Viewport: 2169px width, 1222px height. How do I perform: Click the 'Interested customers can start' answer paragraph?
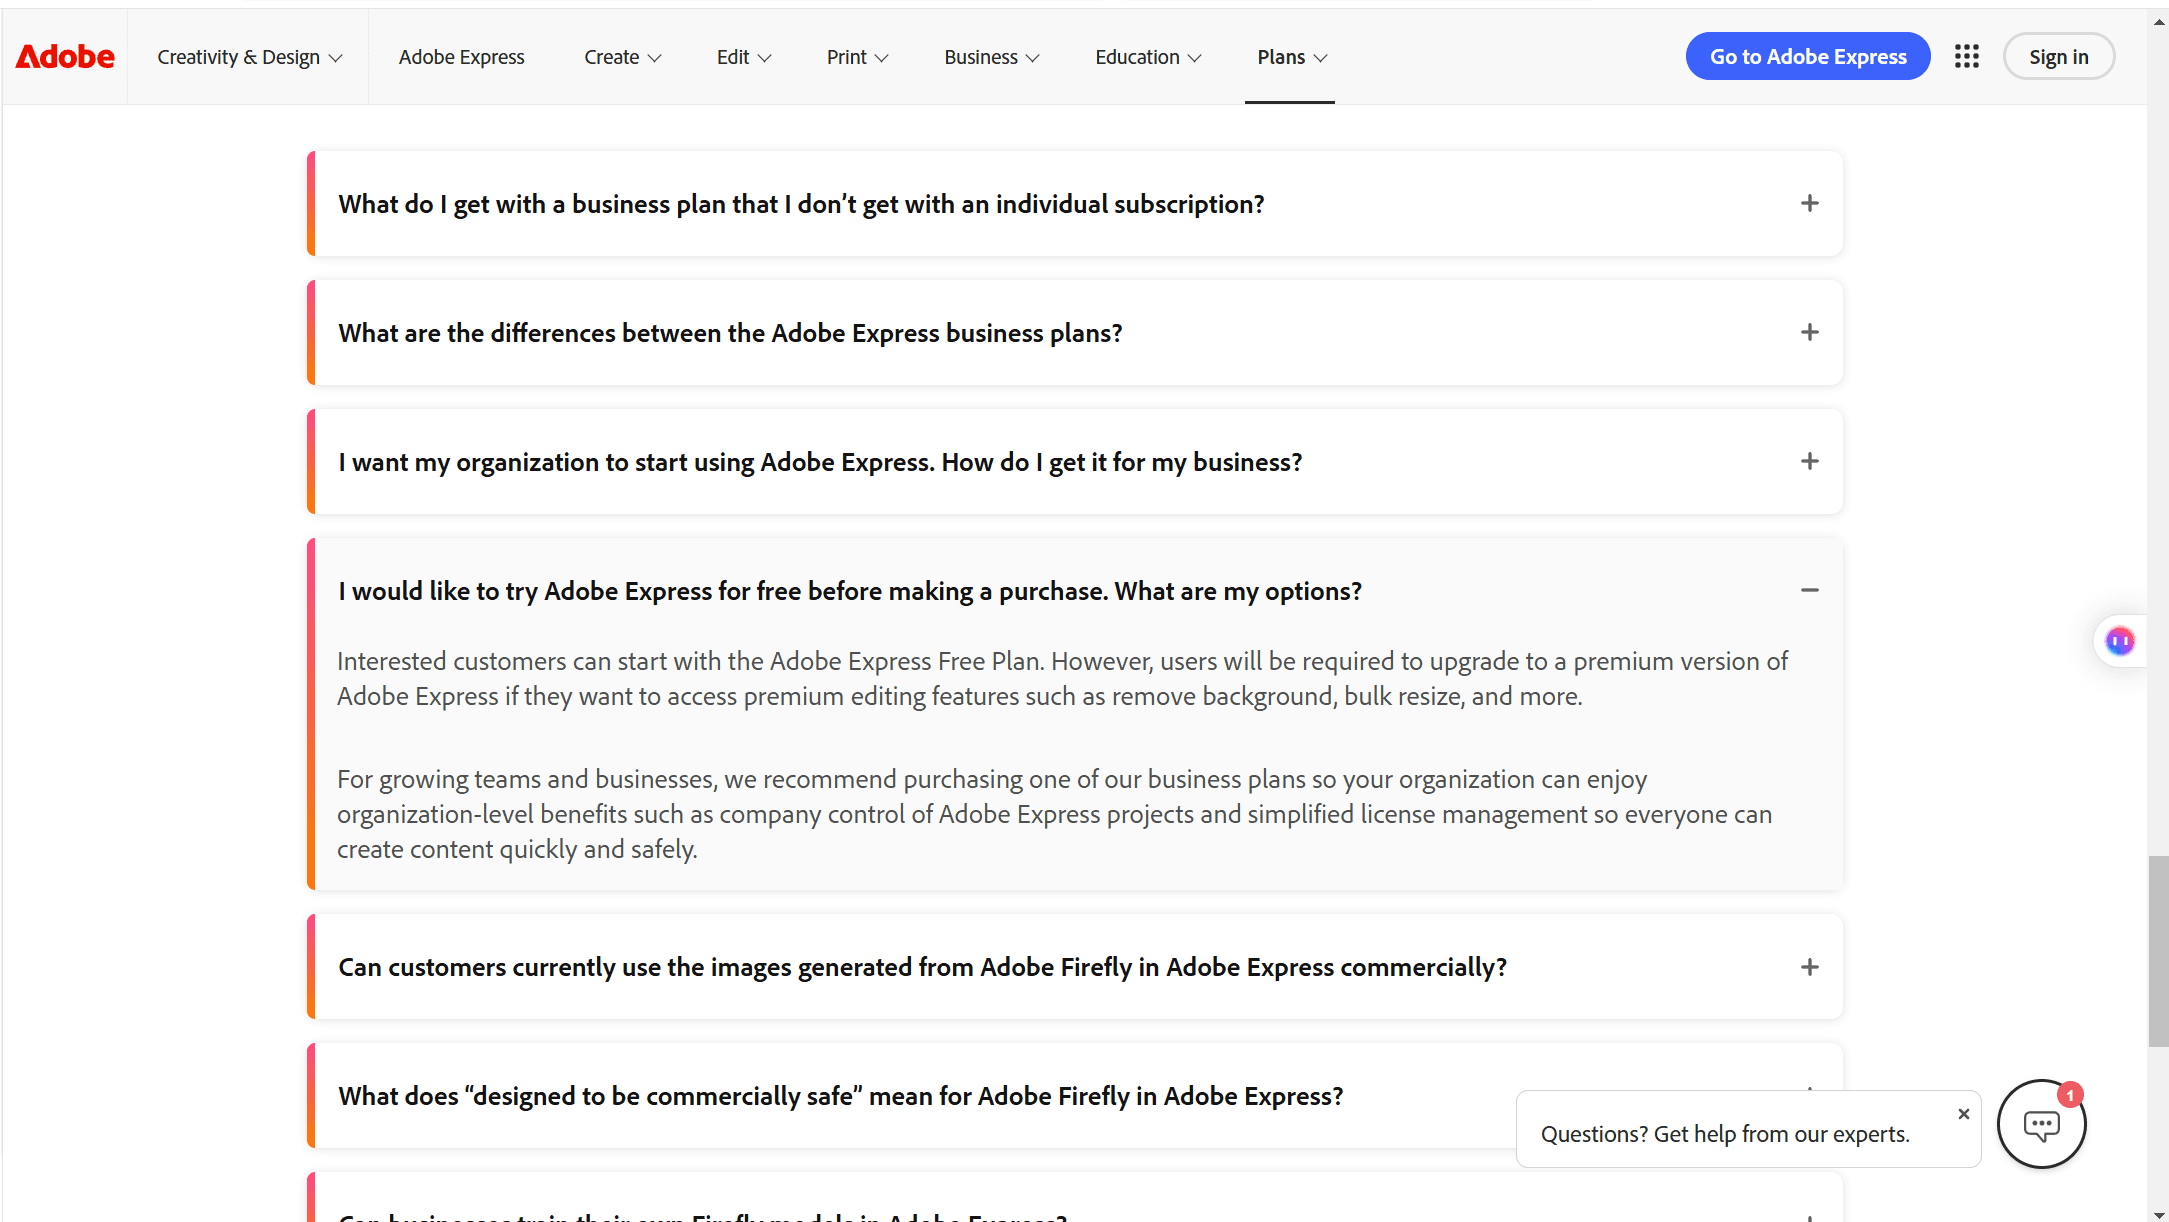1062,679
